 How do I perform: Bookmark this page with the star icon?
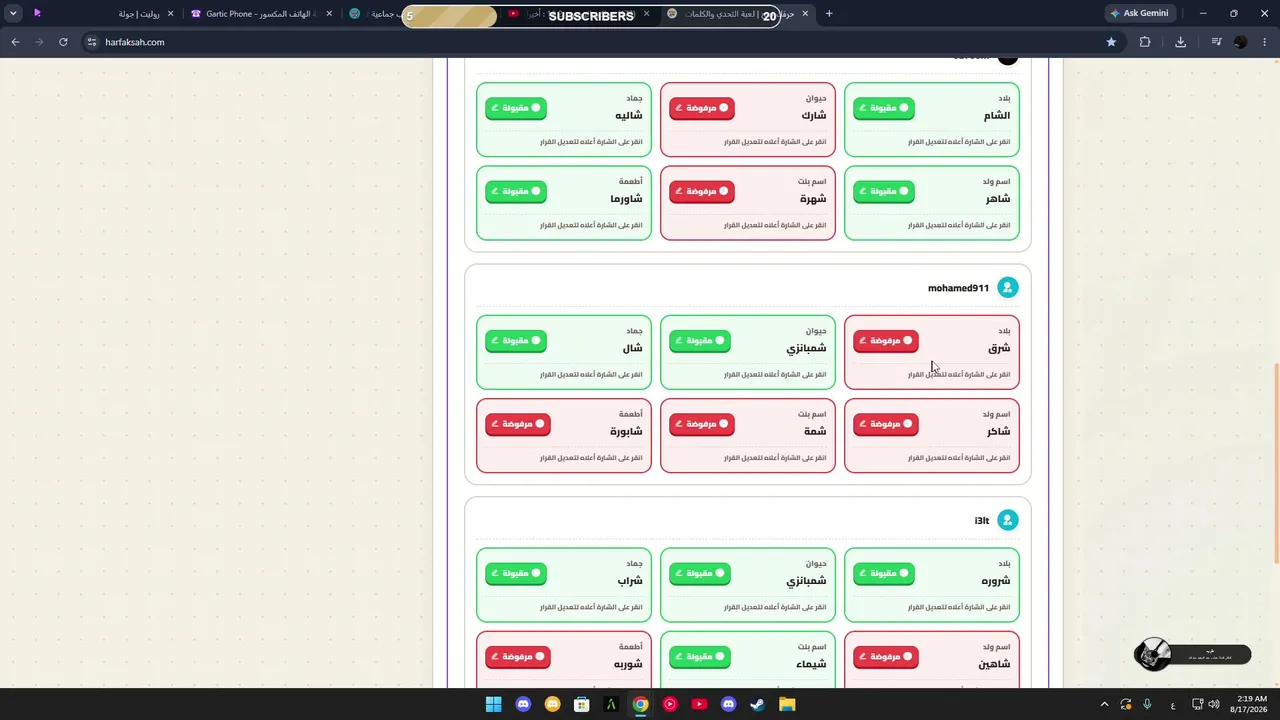1111,42
